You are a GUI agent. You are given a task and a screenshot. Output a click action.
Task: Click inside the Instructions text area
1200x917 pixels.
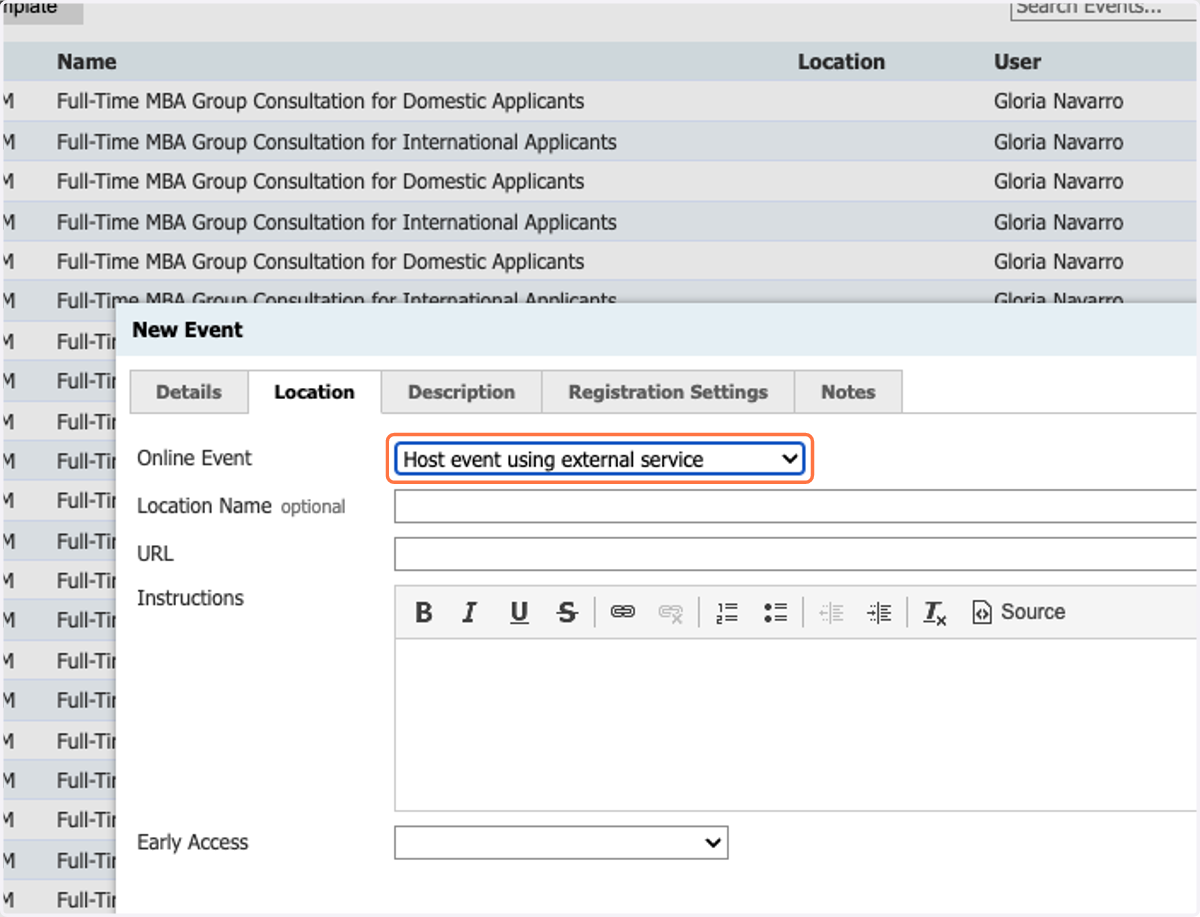click(796, 724)
